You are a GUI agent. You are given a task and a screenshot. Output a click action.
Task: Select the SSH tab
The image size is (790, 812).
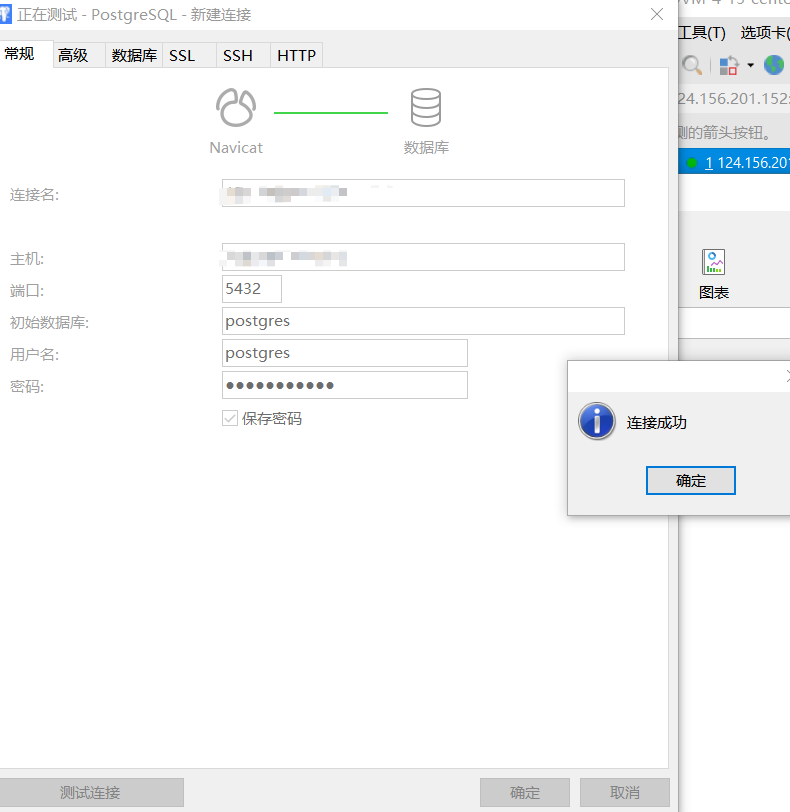point(243,55)
